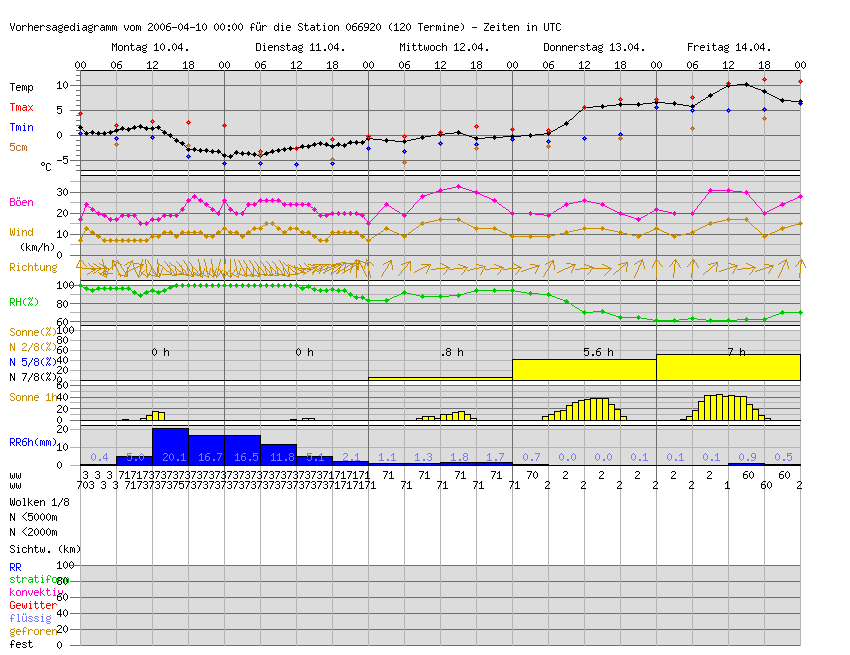Click the rainfall value '0.9' on Friday

tap(747, 457)
